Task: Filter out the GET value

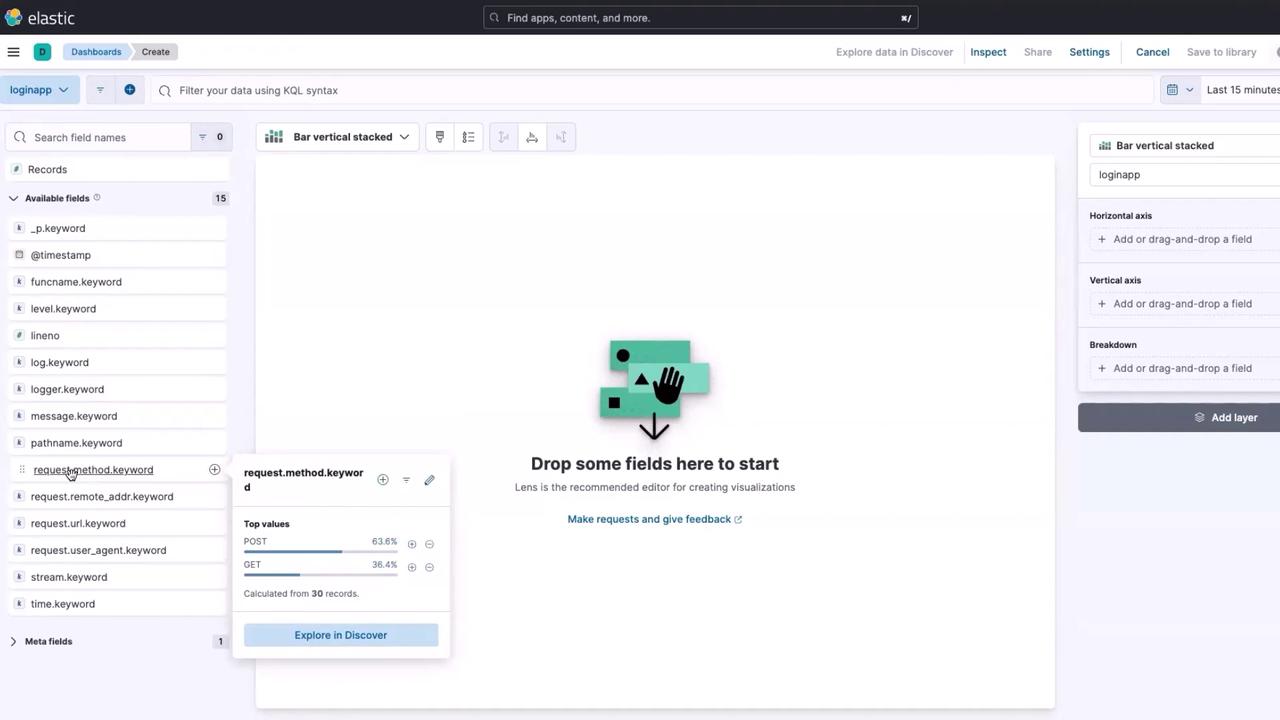Action: point(430,567)
